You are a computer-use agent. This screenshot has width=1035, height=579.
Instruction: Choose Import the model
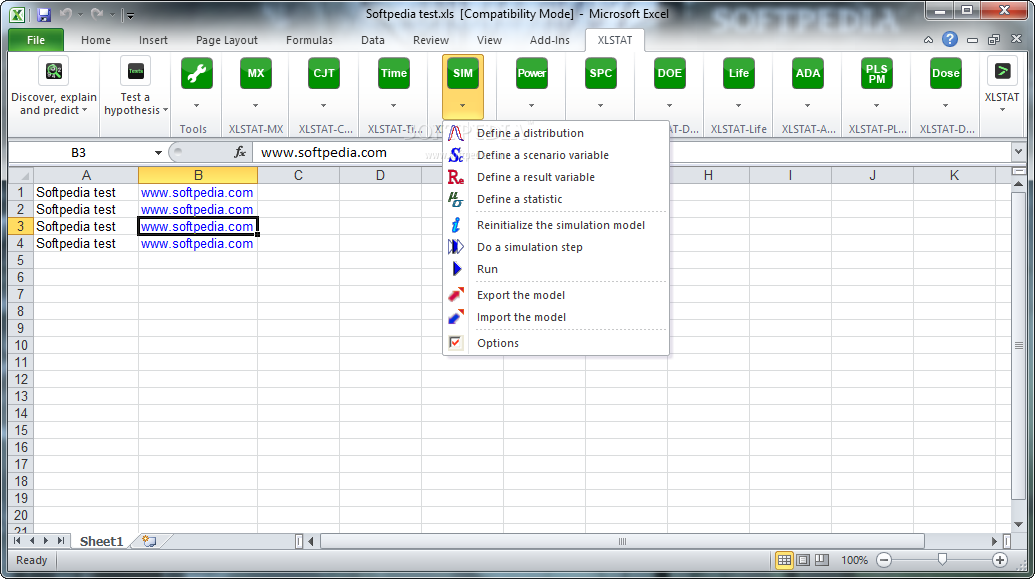556,317
